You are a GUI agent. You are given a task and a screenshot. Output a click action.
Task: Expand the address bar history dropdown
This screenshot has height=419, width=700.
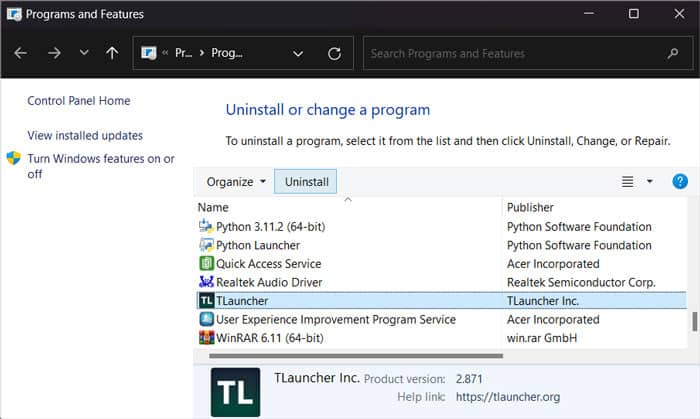298,54
